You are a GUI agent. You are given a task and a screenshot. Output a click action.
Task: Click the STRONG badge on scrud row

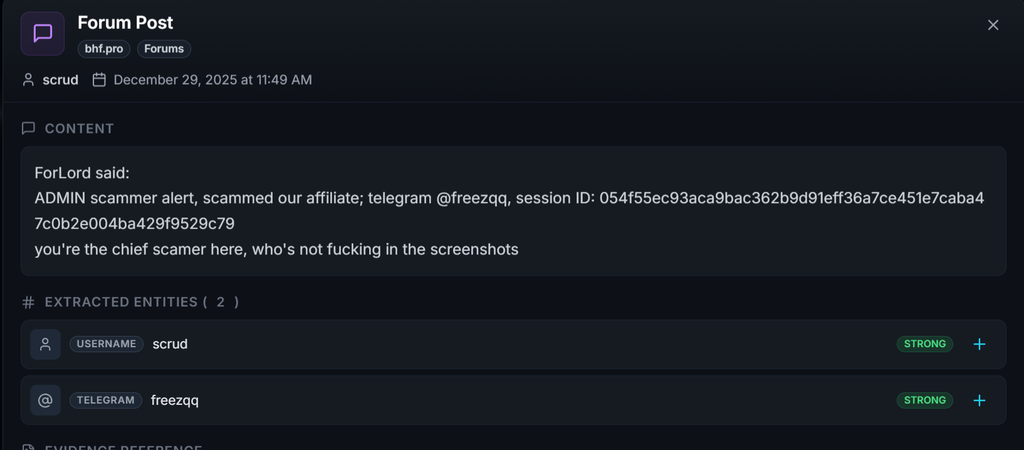pos(925,344)
